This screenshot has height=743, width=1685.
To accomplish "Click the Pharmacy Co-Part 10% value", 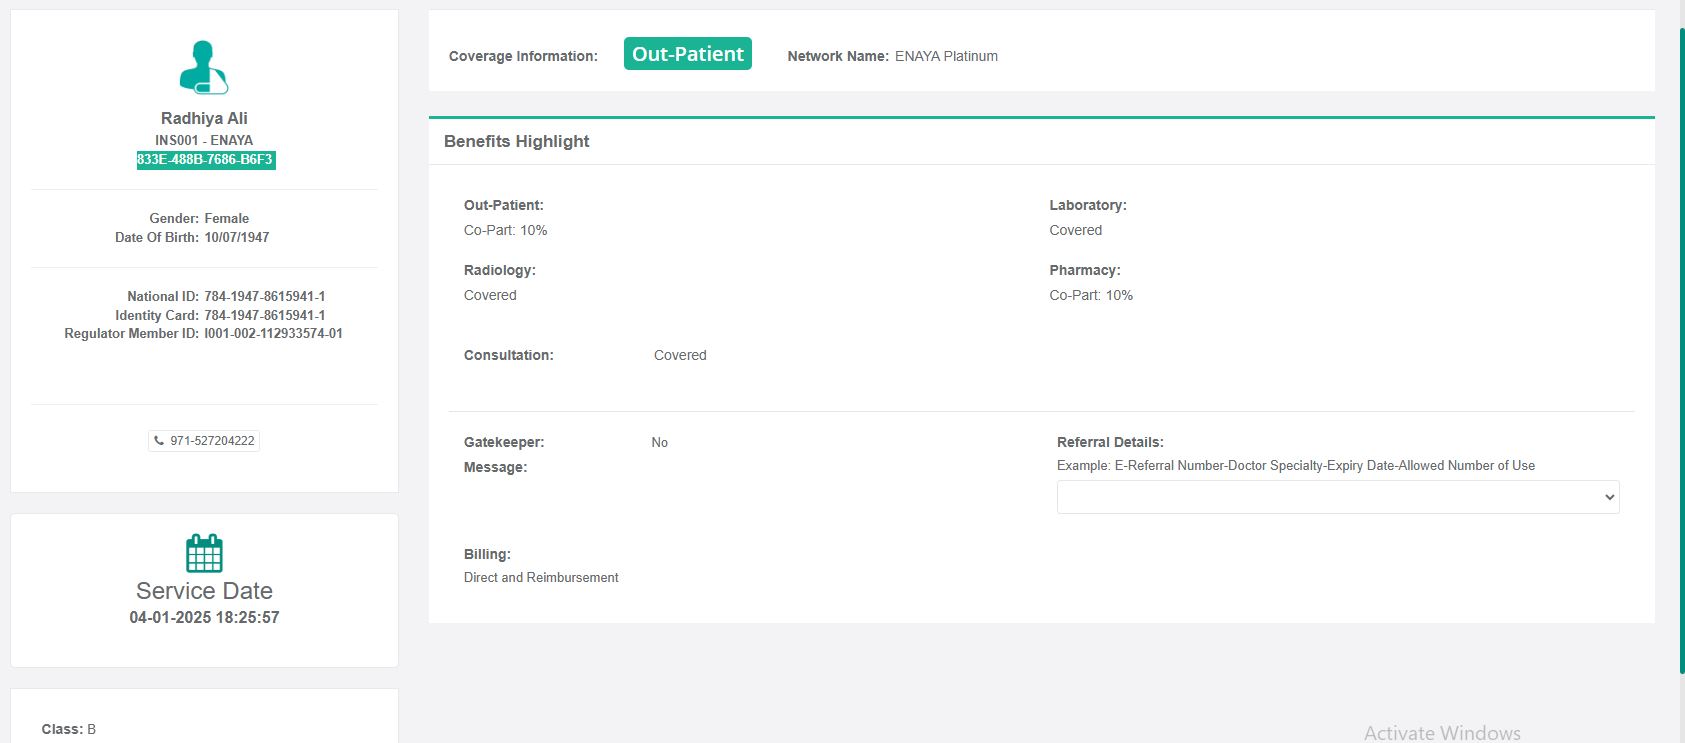I will [1091, 296].
